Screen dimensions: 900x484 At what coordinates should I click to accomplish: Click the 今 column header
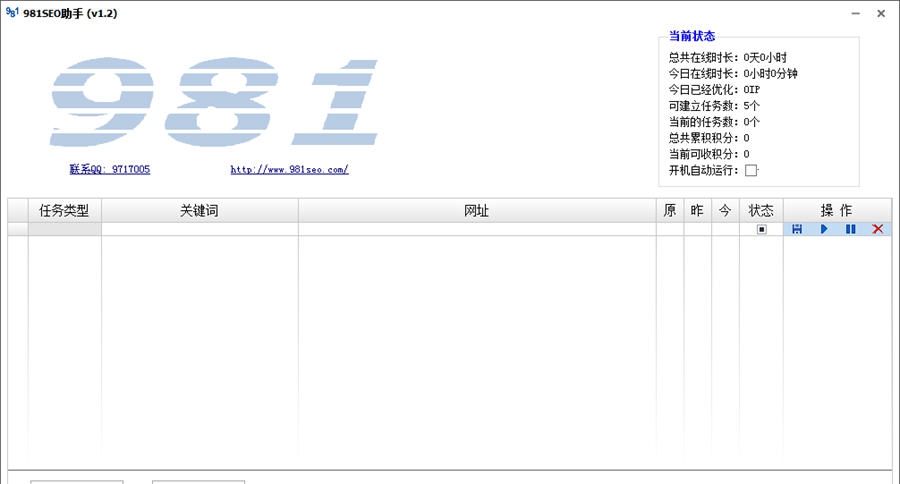point(726,211)
